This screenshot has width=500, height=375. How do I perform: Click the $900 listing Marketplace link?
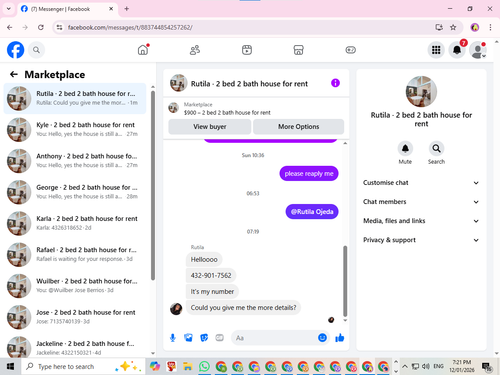(227, 113)
